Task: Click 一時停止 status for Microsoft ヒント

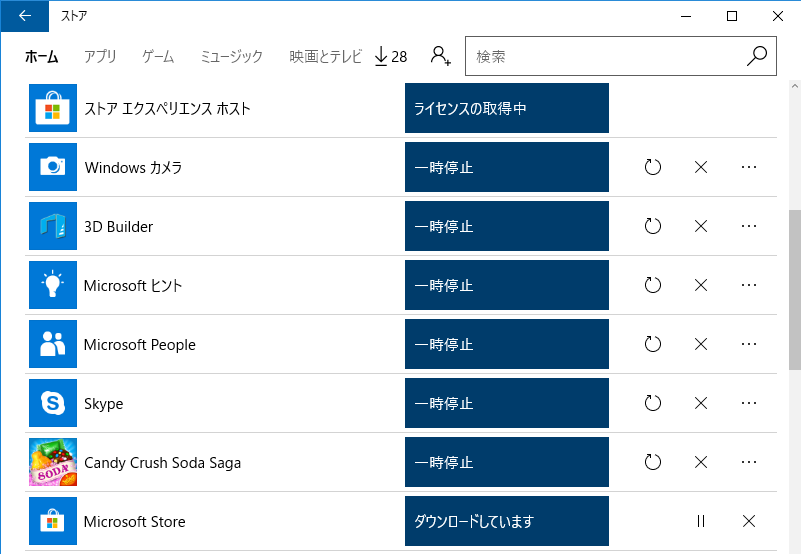Action: [x=507, y=285]
